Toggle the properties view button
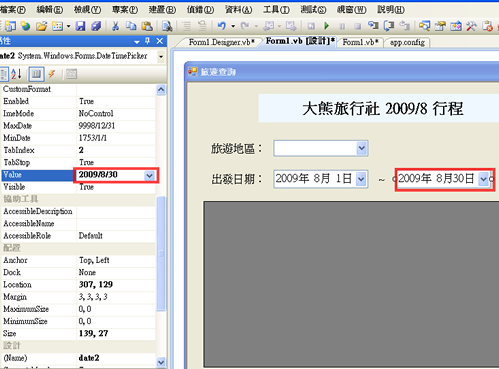 click(36, 74)
